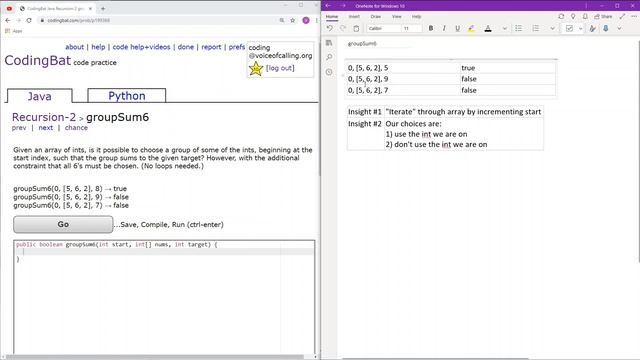
Task: Switch to the CodingBat browser tab
Action: [56, 8]
